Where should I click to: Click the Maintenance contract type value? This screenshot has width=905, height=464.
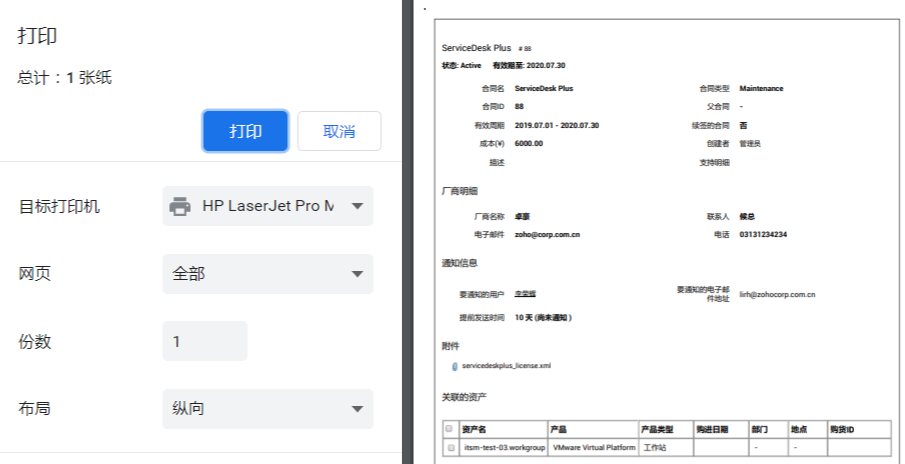(761, 88)
